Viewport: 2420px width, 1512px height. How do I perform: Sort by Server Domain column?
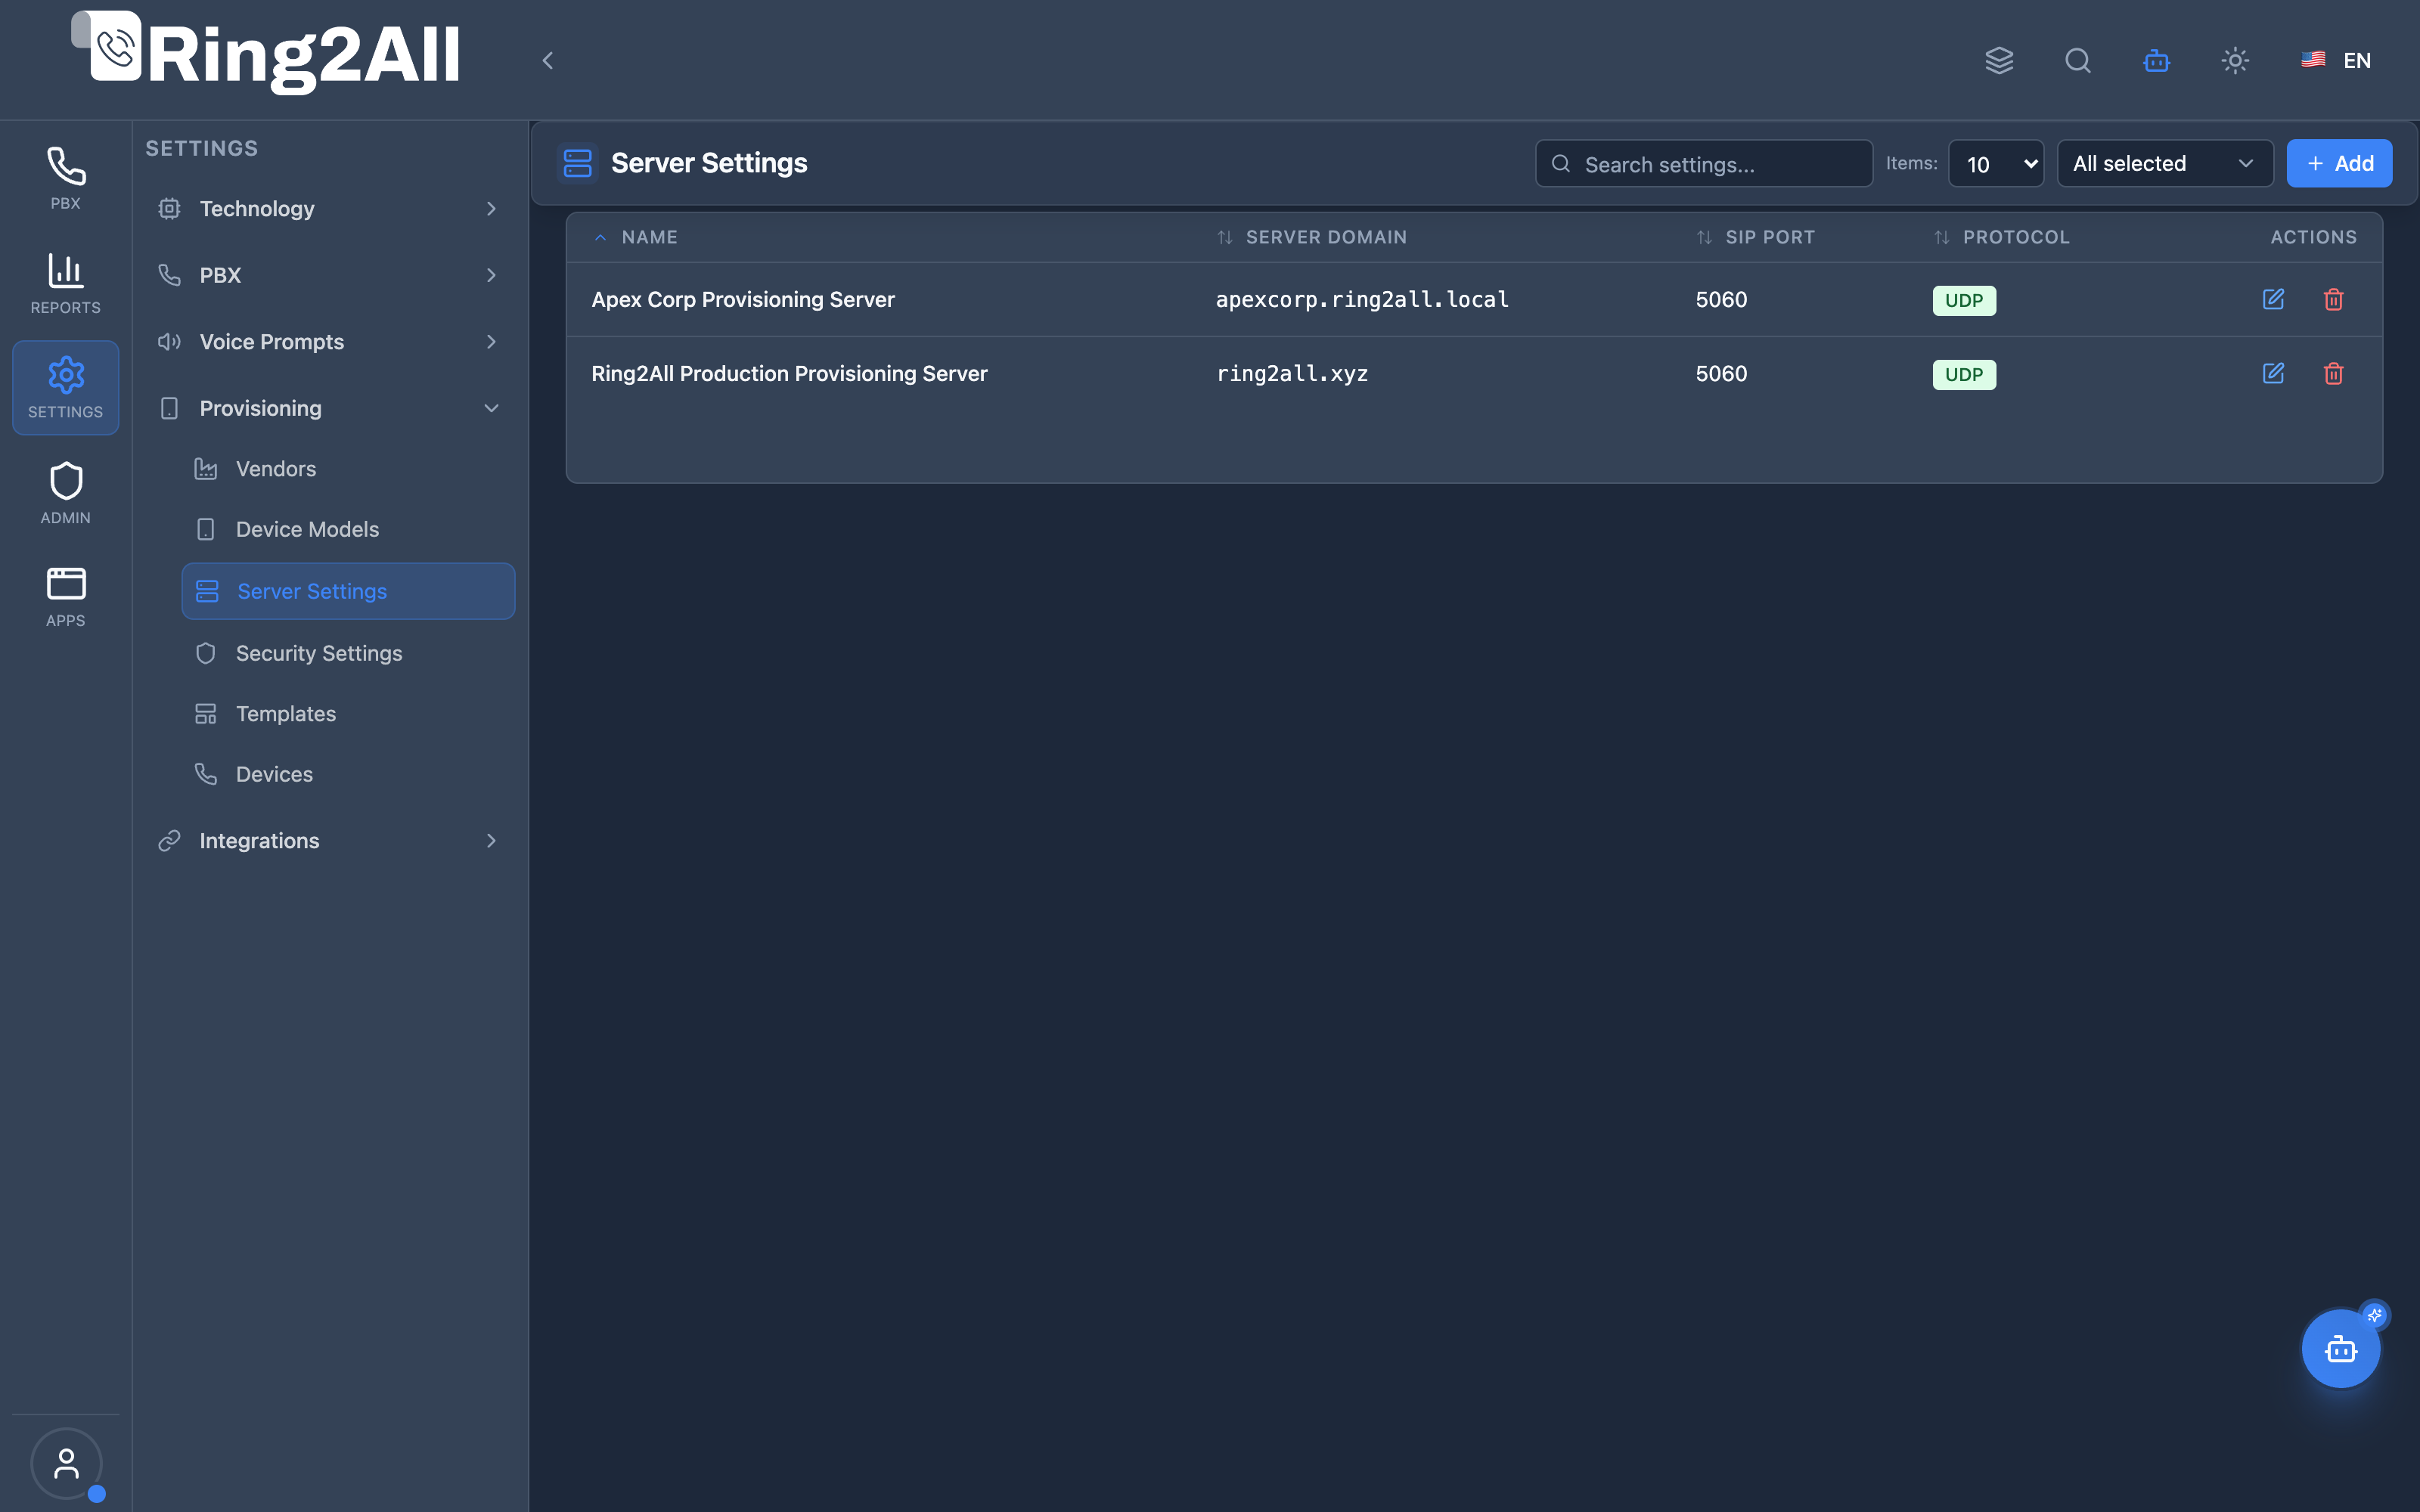pos(1311,237)
